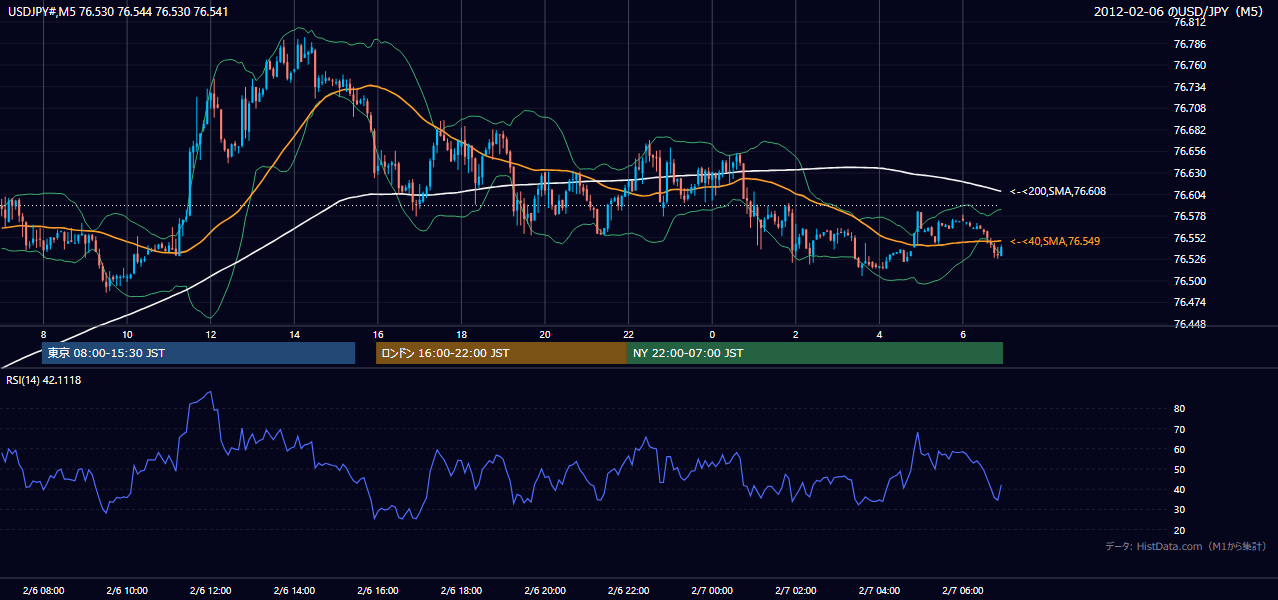Click the 2/6 14:00 date label
The image size is (1278, 600).
pyautogui.click(x=294, y=590)
